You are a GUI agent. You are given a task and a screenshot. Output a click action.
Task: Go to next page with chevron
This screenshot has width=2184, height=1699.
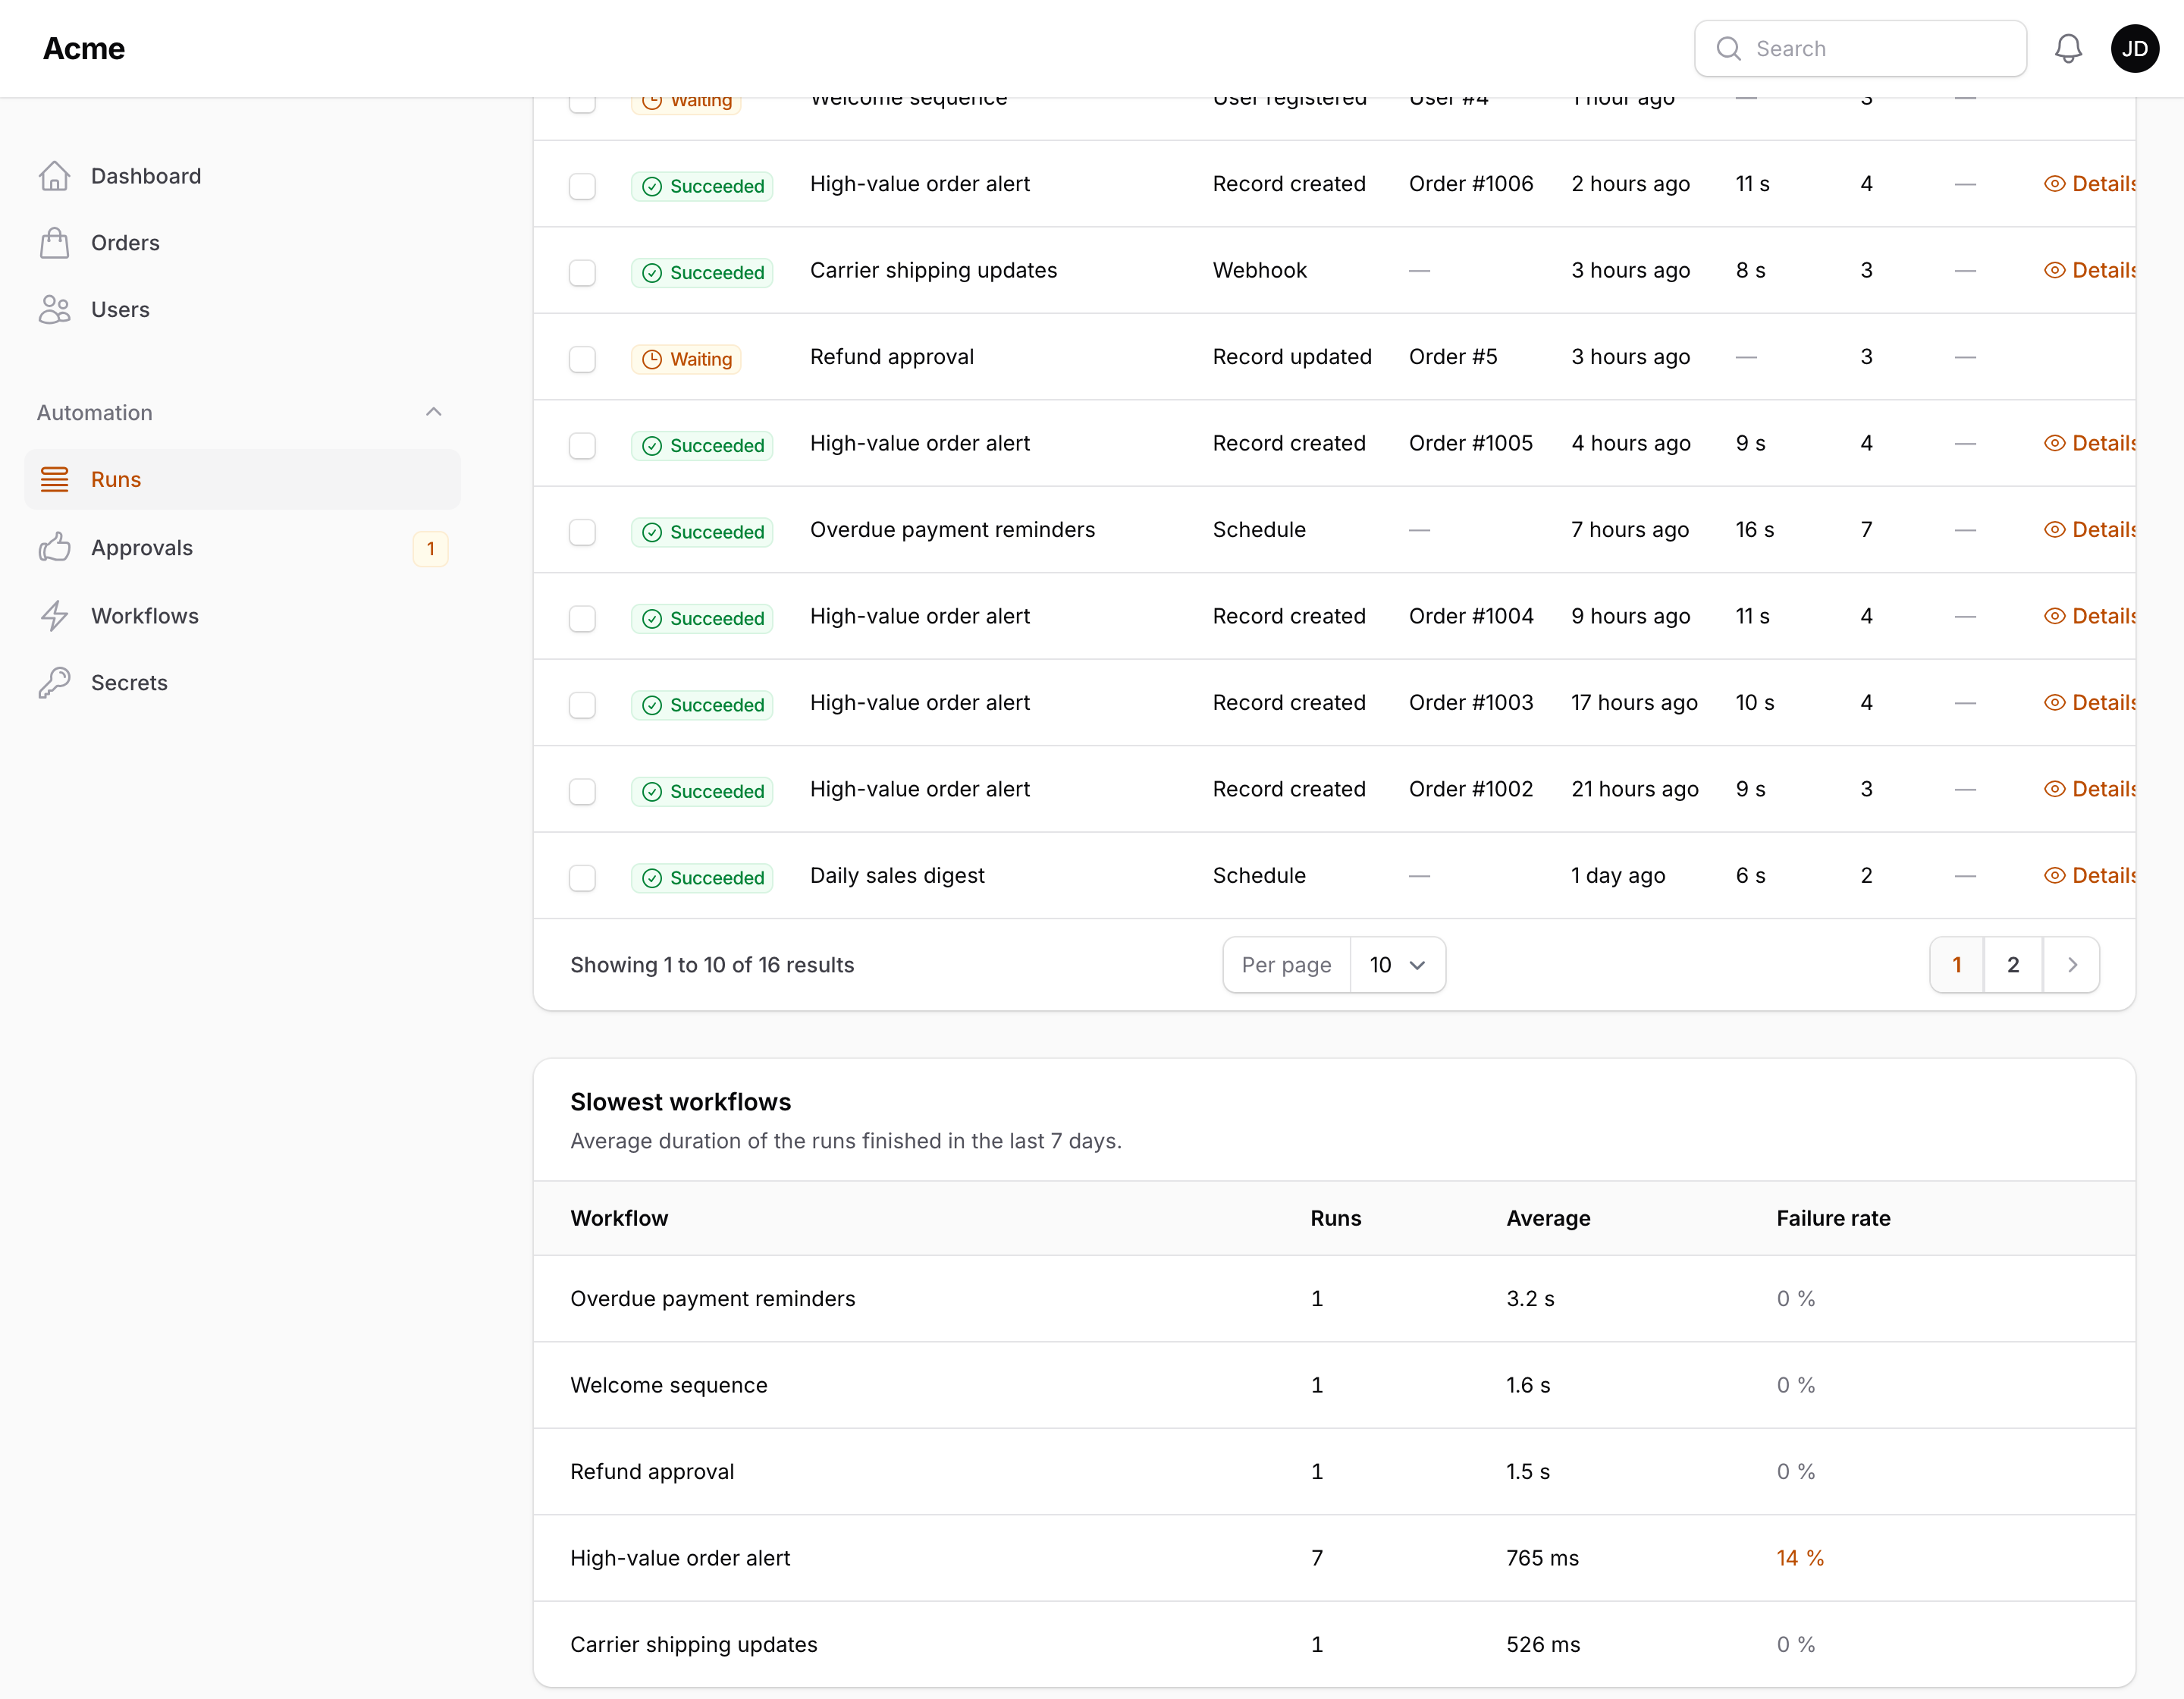tap(2072, 965)
